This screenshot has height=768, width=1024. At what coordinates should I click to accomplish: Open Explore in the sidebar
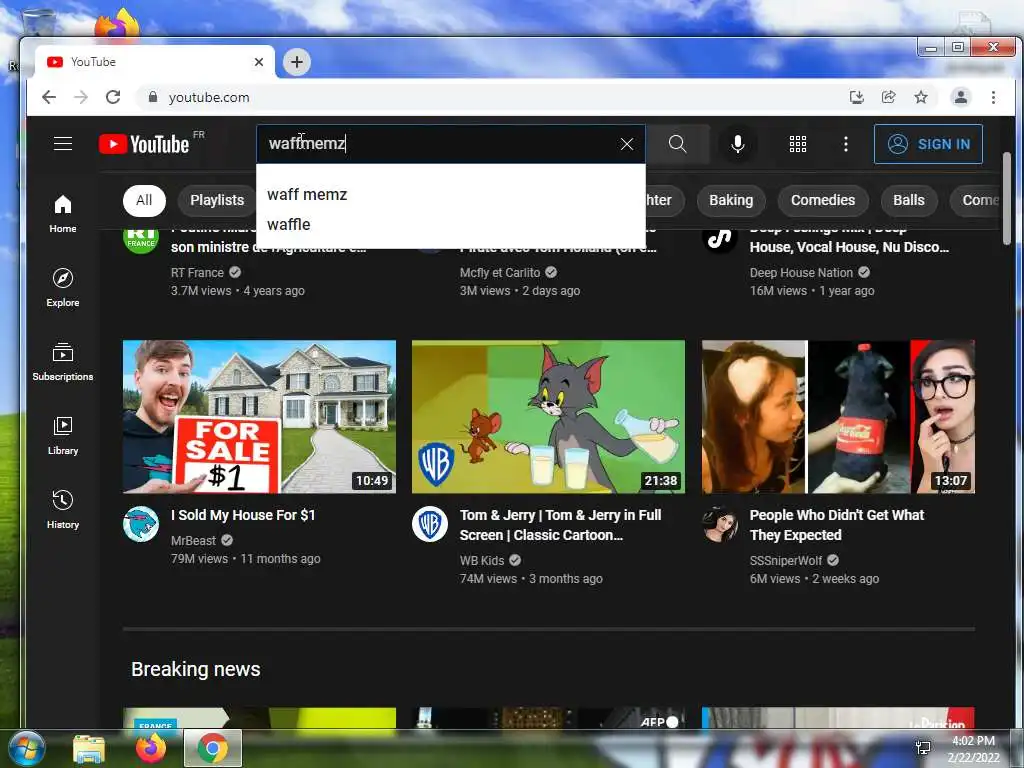tap(63, 287)
